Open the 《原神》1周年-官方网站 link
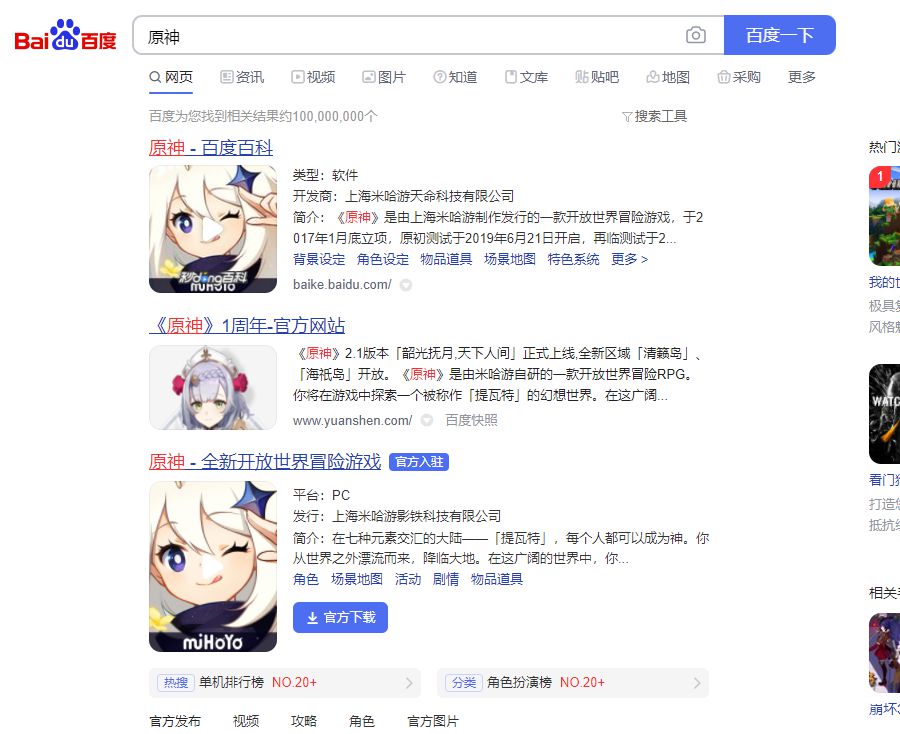Viewport: 900px width, 734px height. coord(247,326)
